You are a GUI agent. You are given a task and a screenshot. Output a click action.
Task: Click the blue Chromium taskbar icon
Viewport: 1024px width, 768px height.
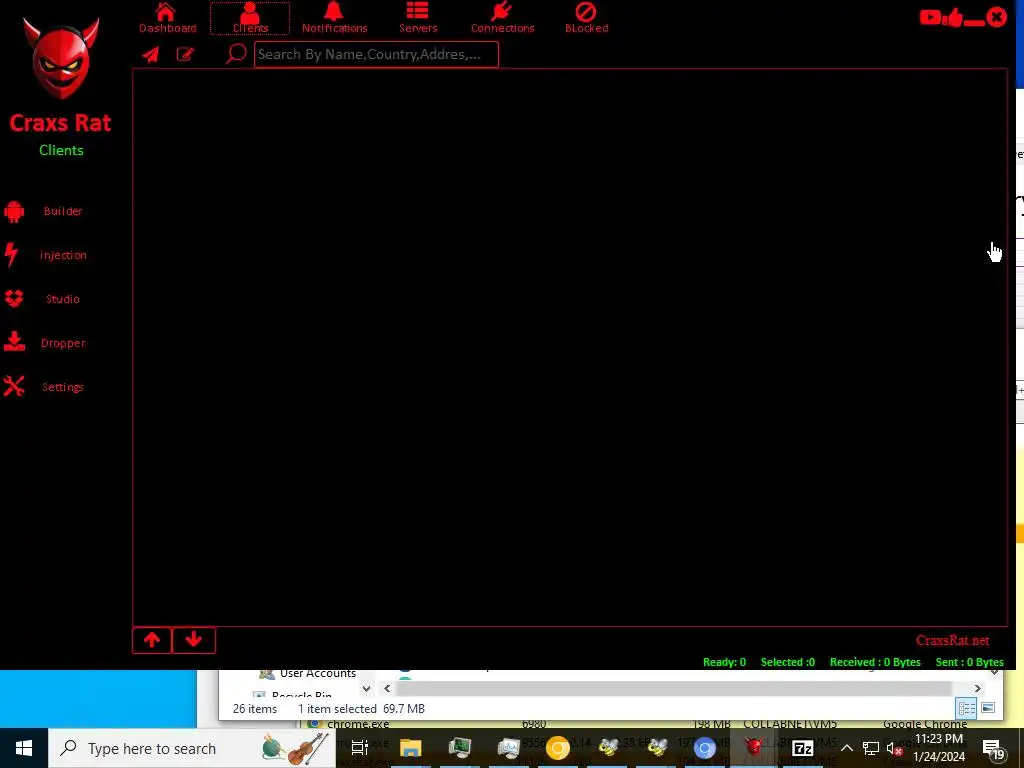704,748
